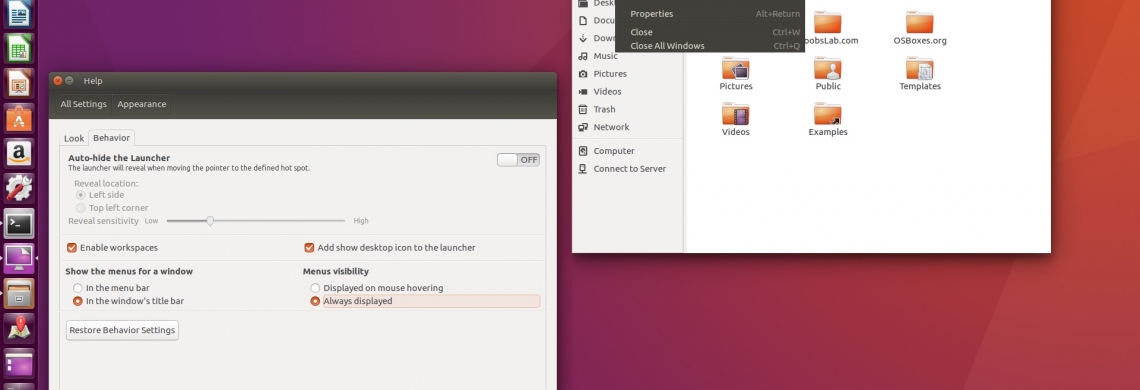Open Ubuntu Software orange bag icon
Viewport: 1140px width, 390px height.
[x=19, y=119]
